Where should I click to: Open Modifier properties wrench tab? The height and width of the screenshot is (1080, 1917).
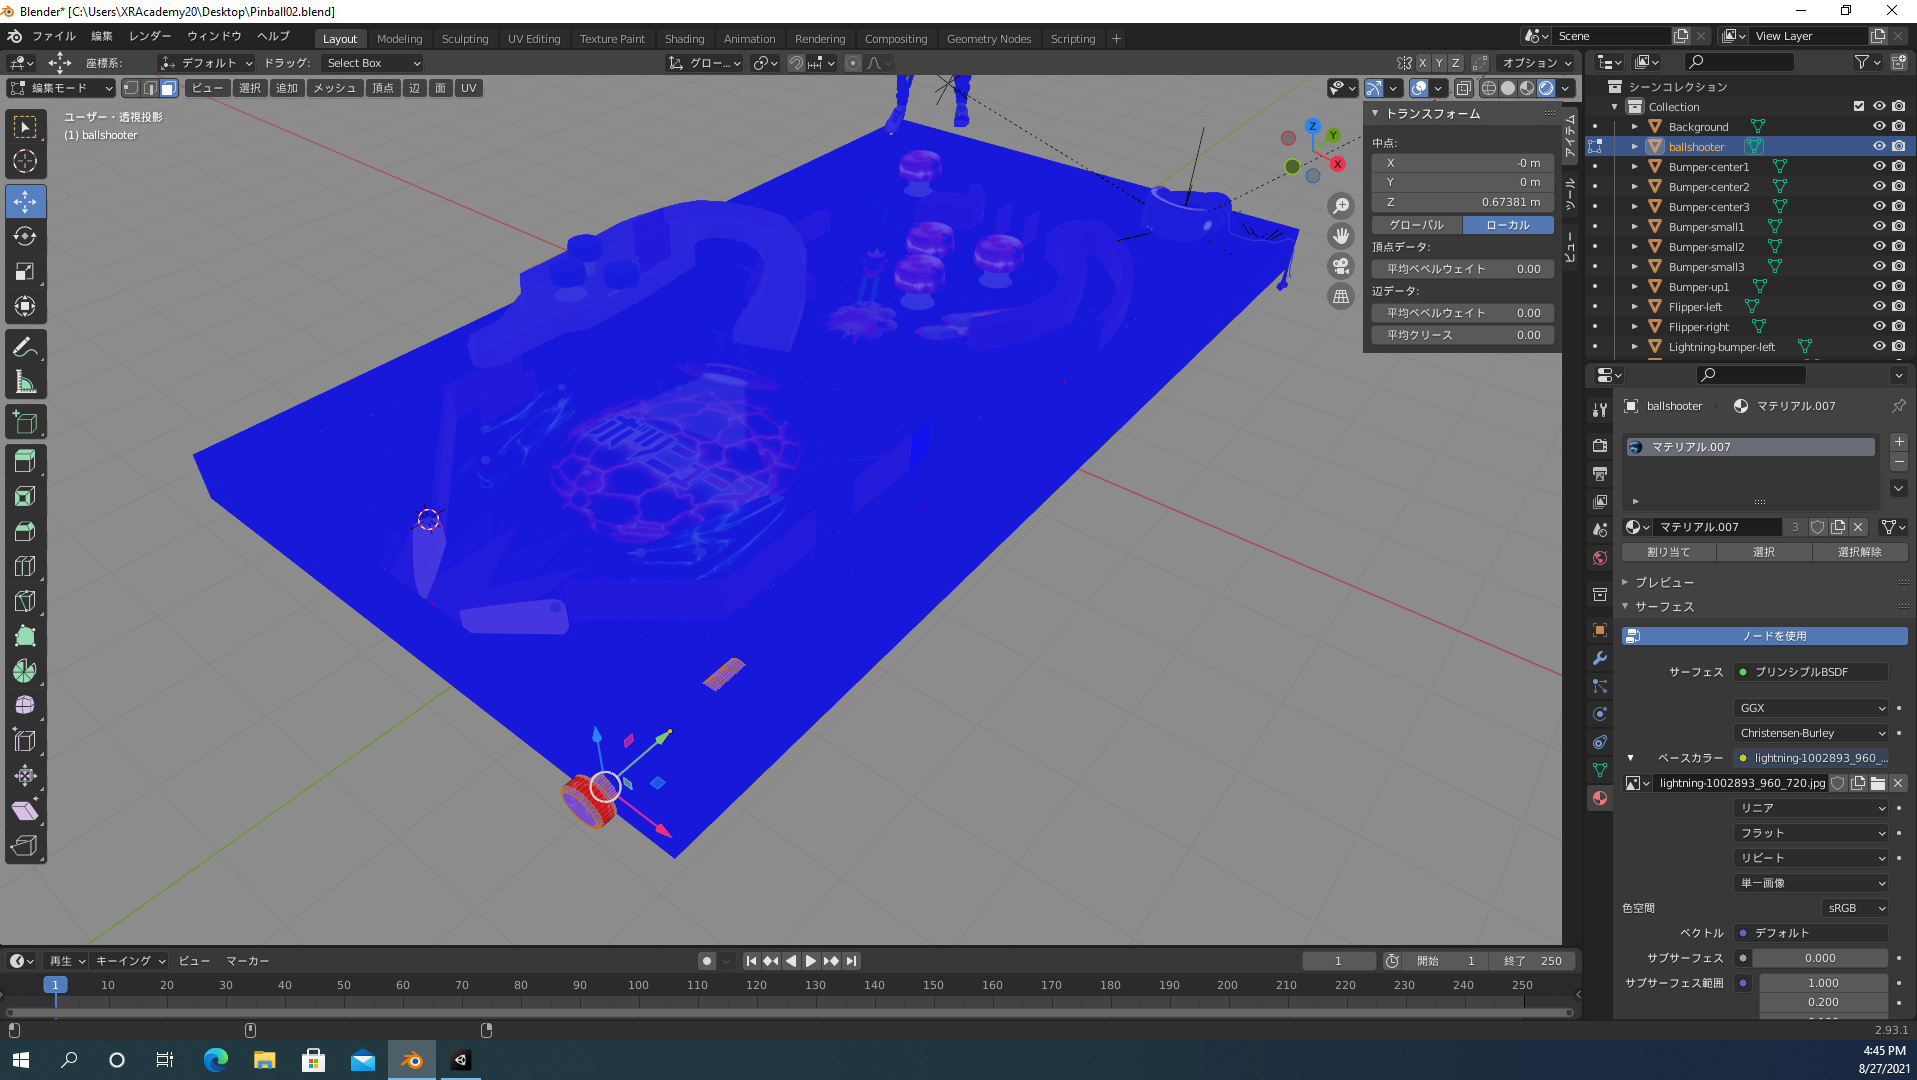click(x=1600, y=658)
